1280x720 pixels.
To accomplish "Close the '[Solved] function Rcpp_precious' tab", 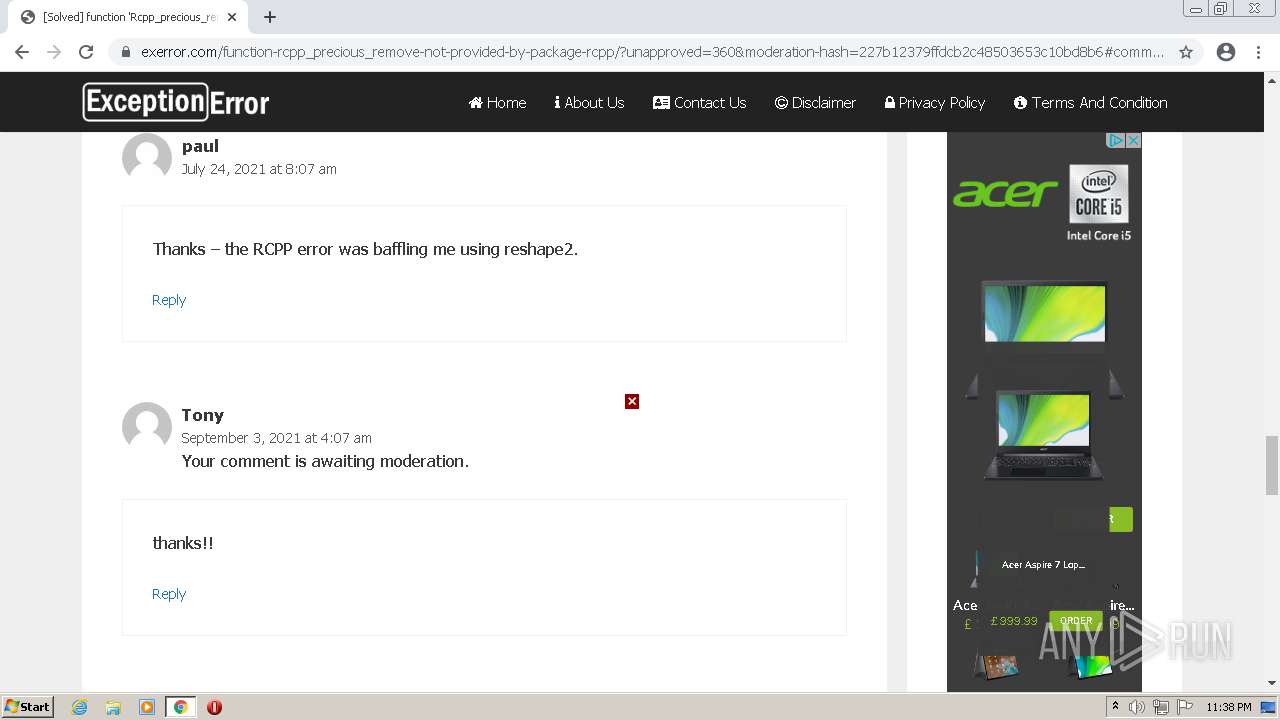I will tap(232, 17).
